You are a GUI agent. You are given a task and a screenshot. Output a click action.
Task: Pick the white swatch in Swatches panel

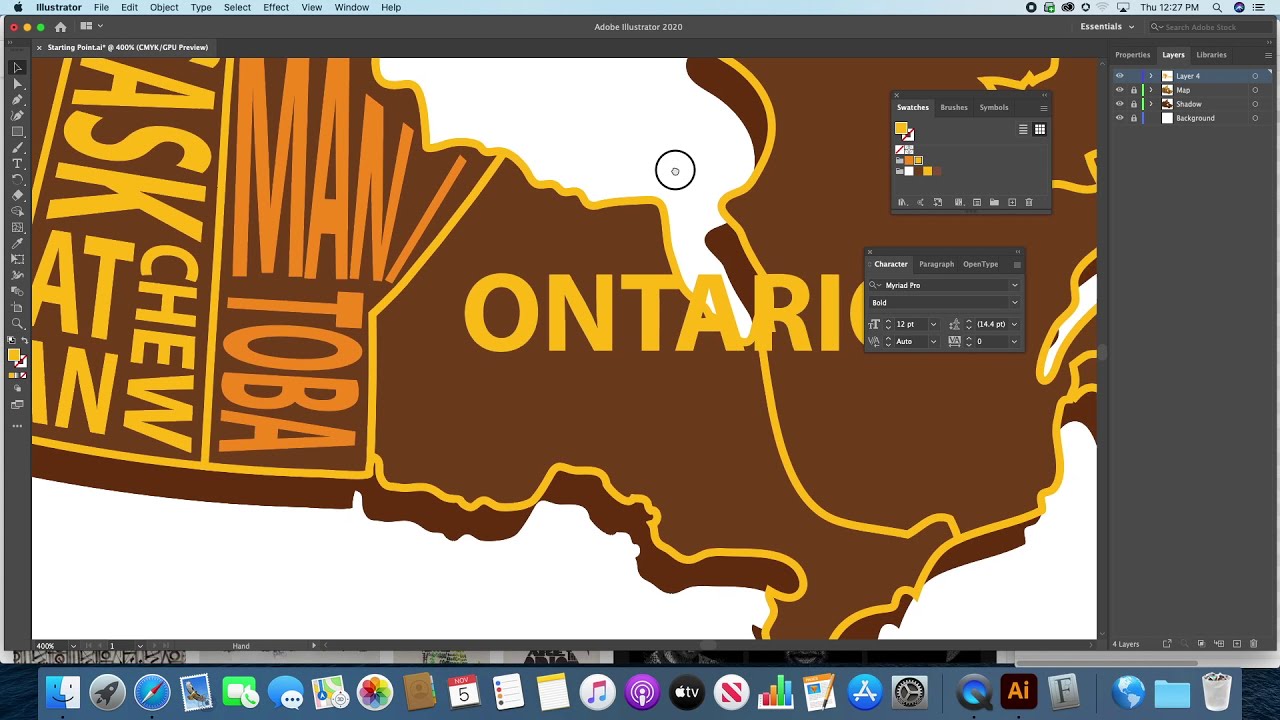(908, 171)
